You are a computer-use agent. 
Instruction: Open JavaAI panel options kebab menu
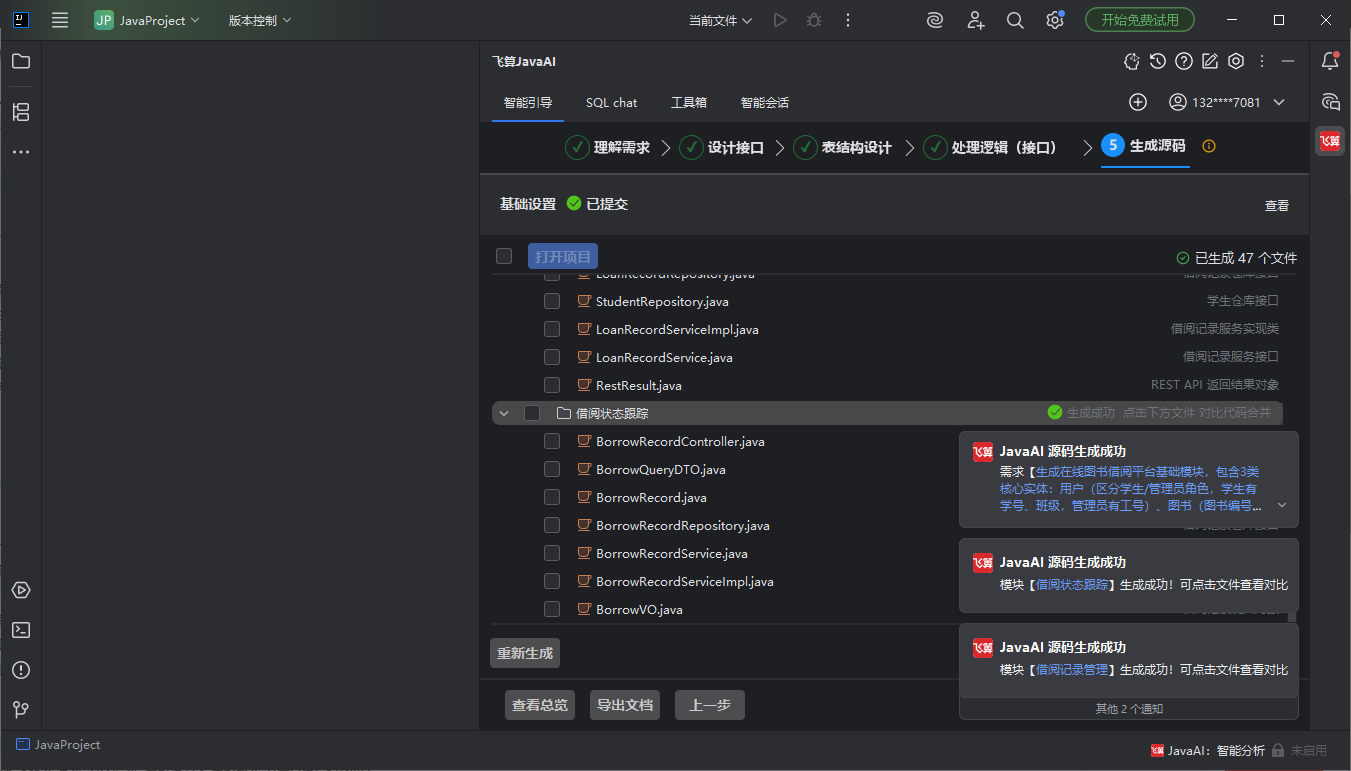[1262, 61]
